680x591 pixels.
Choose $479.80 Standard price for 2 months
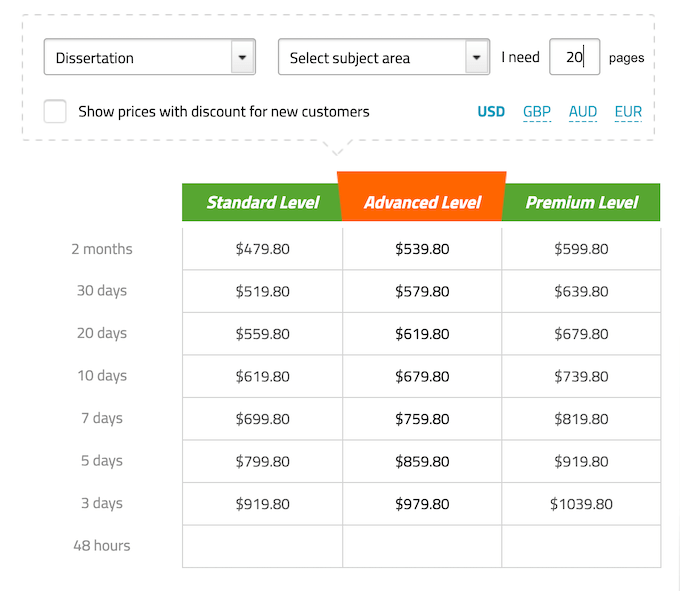pos(262,249)
